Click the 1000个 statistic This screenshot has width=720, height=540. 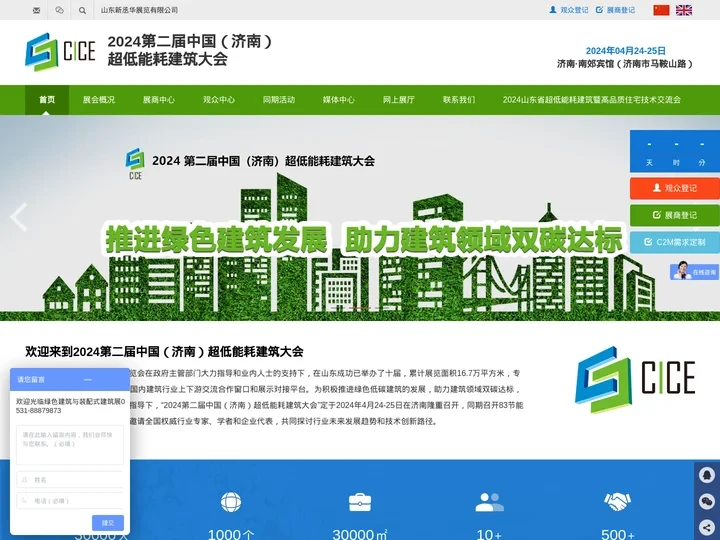tap(231, 534)
